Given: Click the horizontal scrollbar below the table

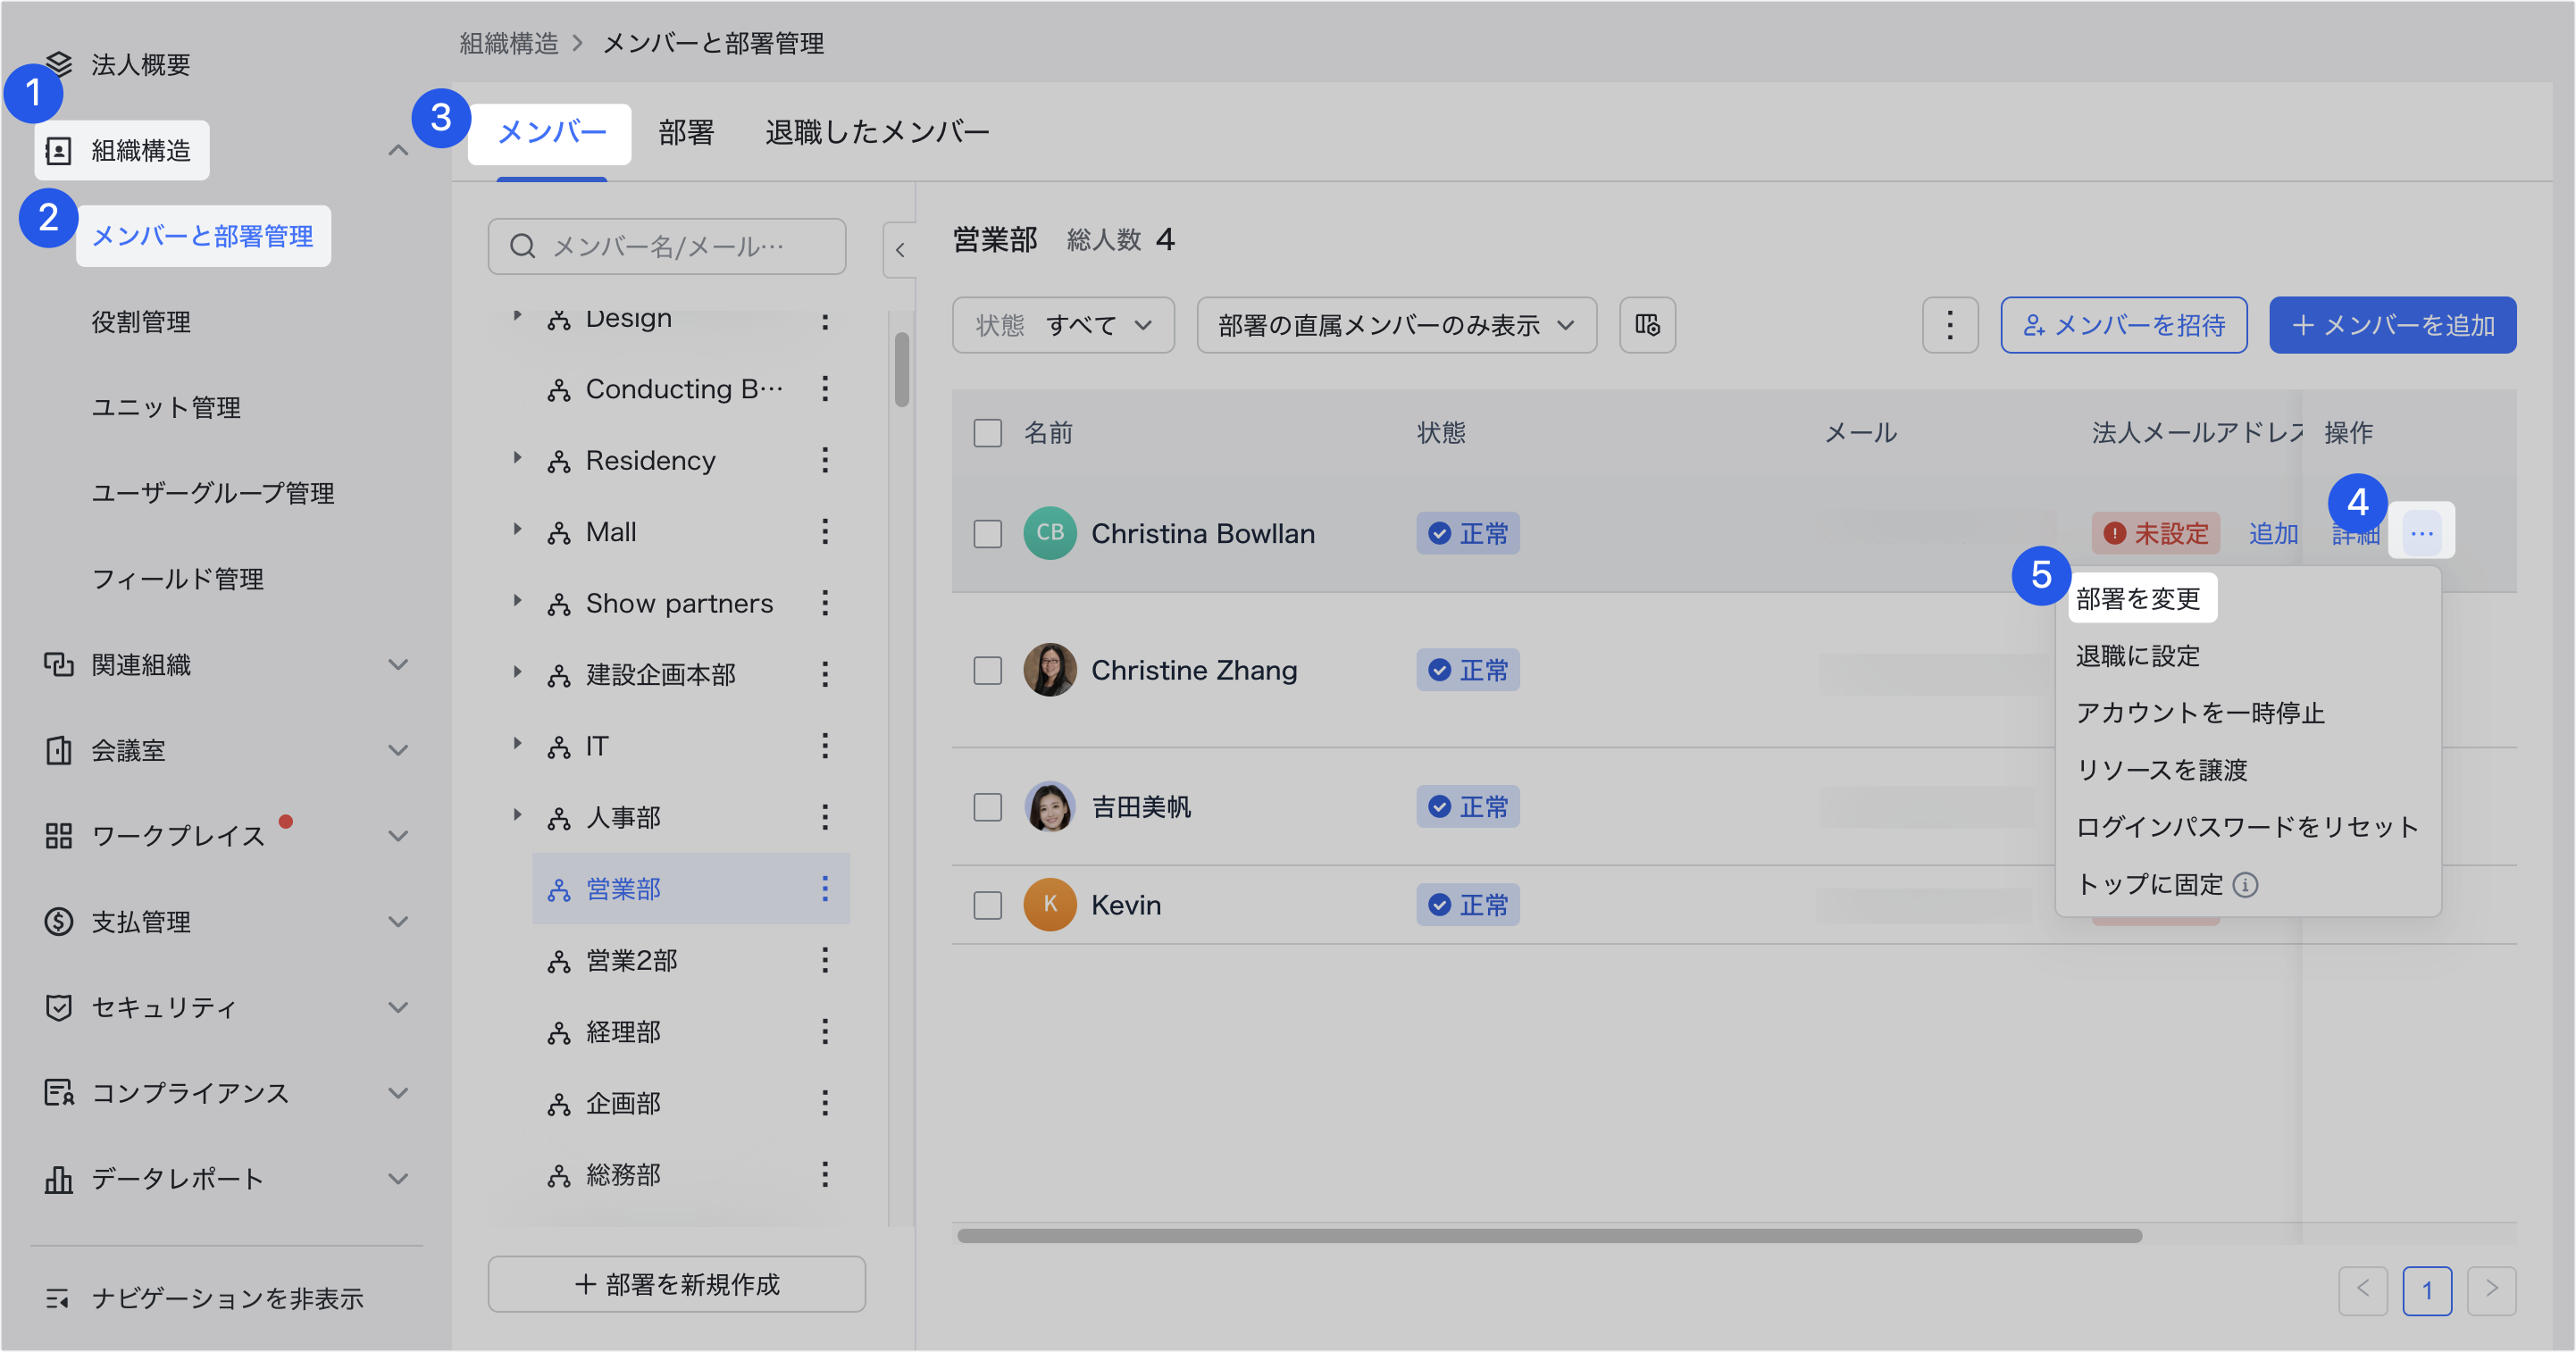Looking at the screenshot, I should [1549, 1236].
